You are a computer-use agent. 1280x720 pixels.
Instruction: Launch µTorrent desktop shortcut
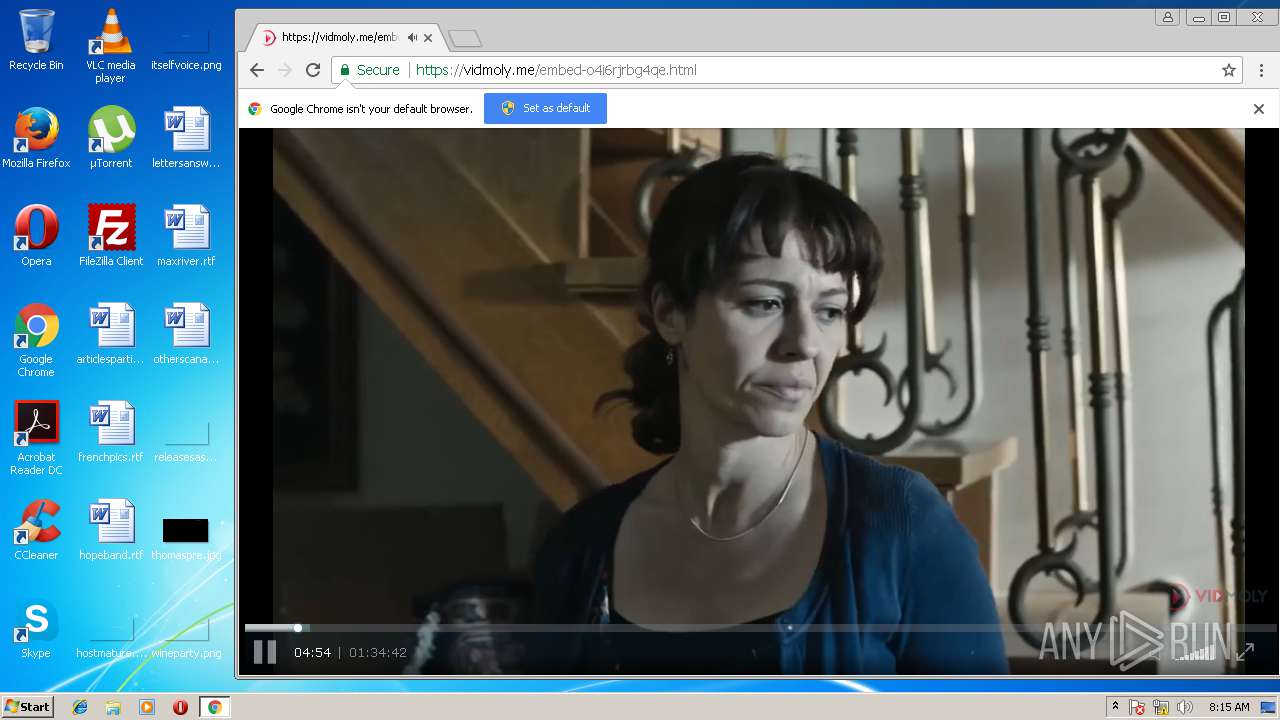[110, 138]
